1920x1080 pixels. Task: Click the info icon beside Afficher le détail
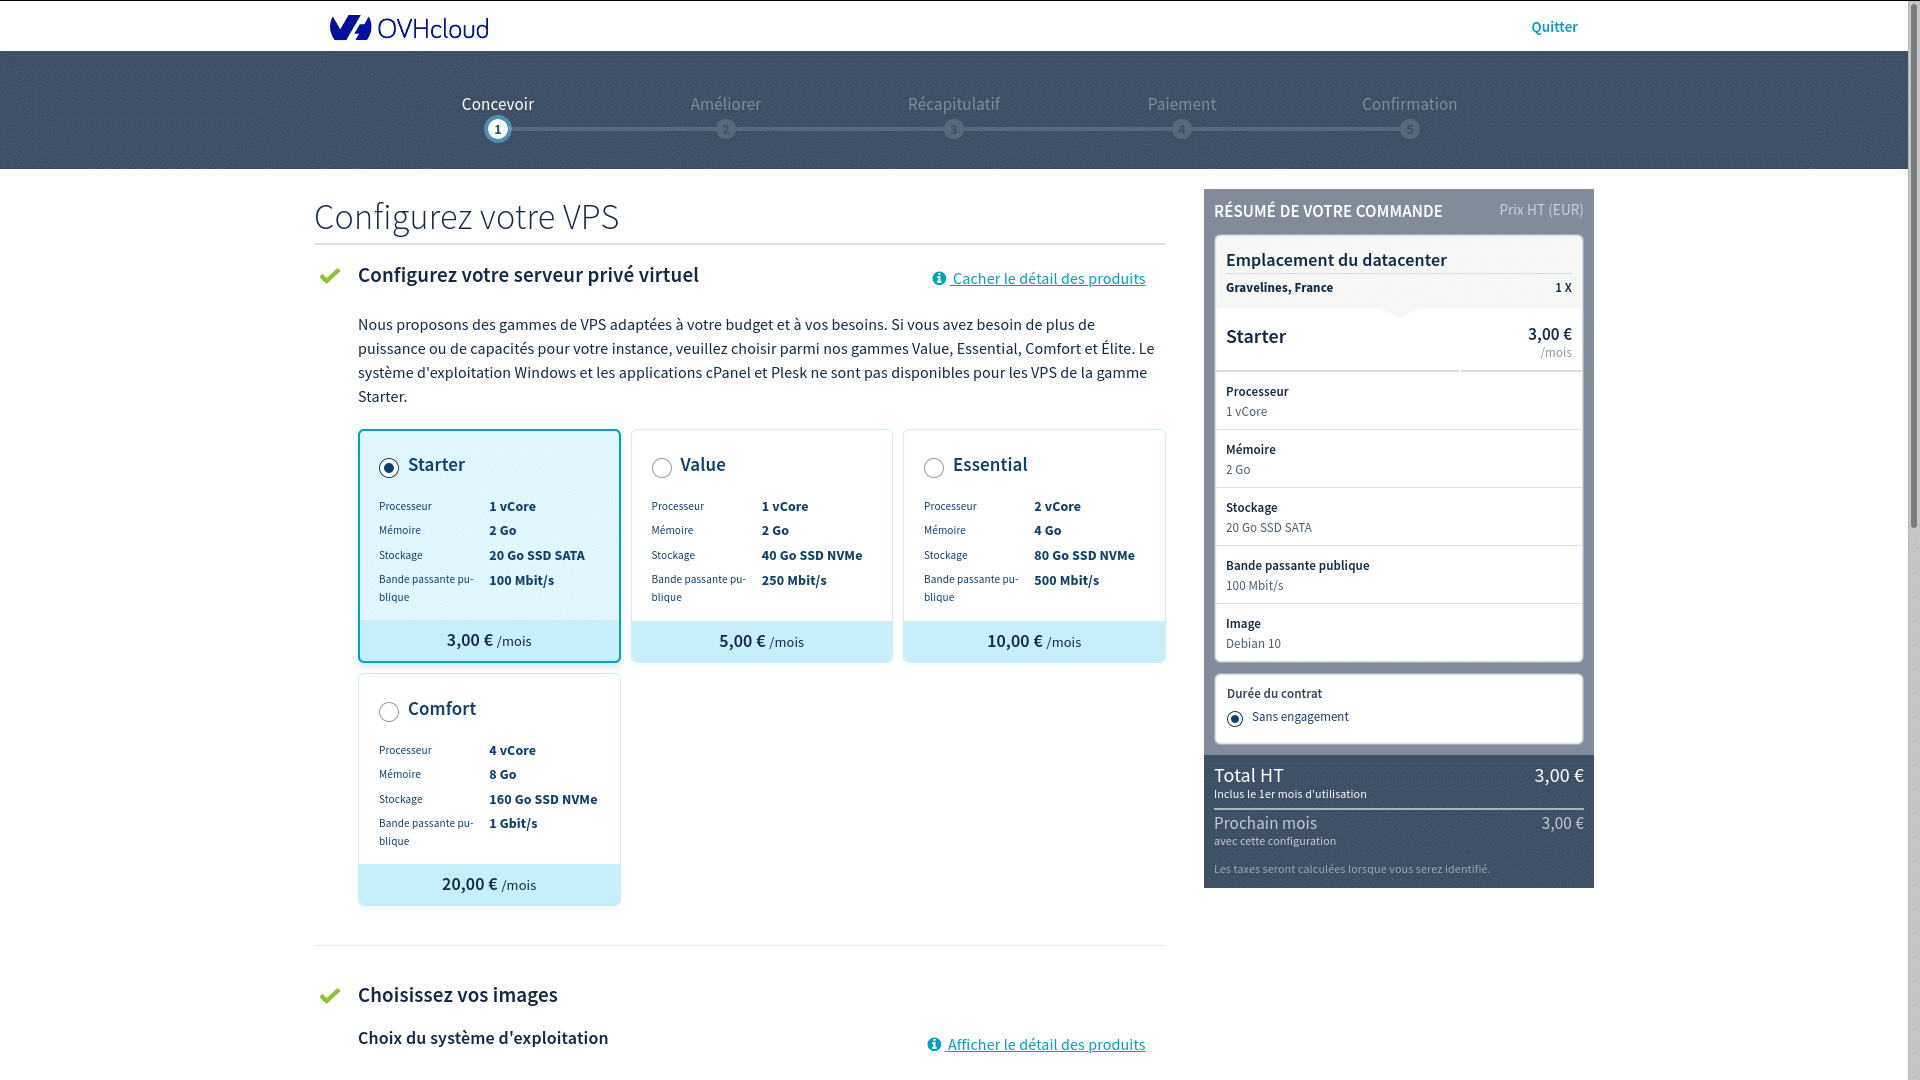coord(934,1045)
